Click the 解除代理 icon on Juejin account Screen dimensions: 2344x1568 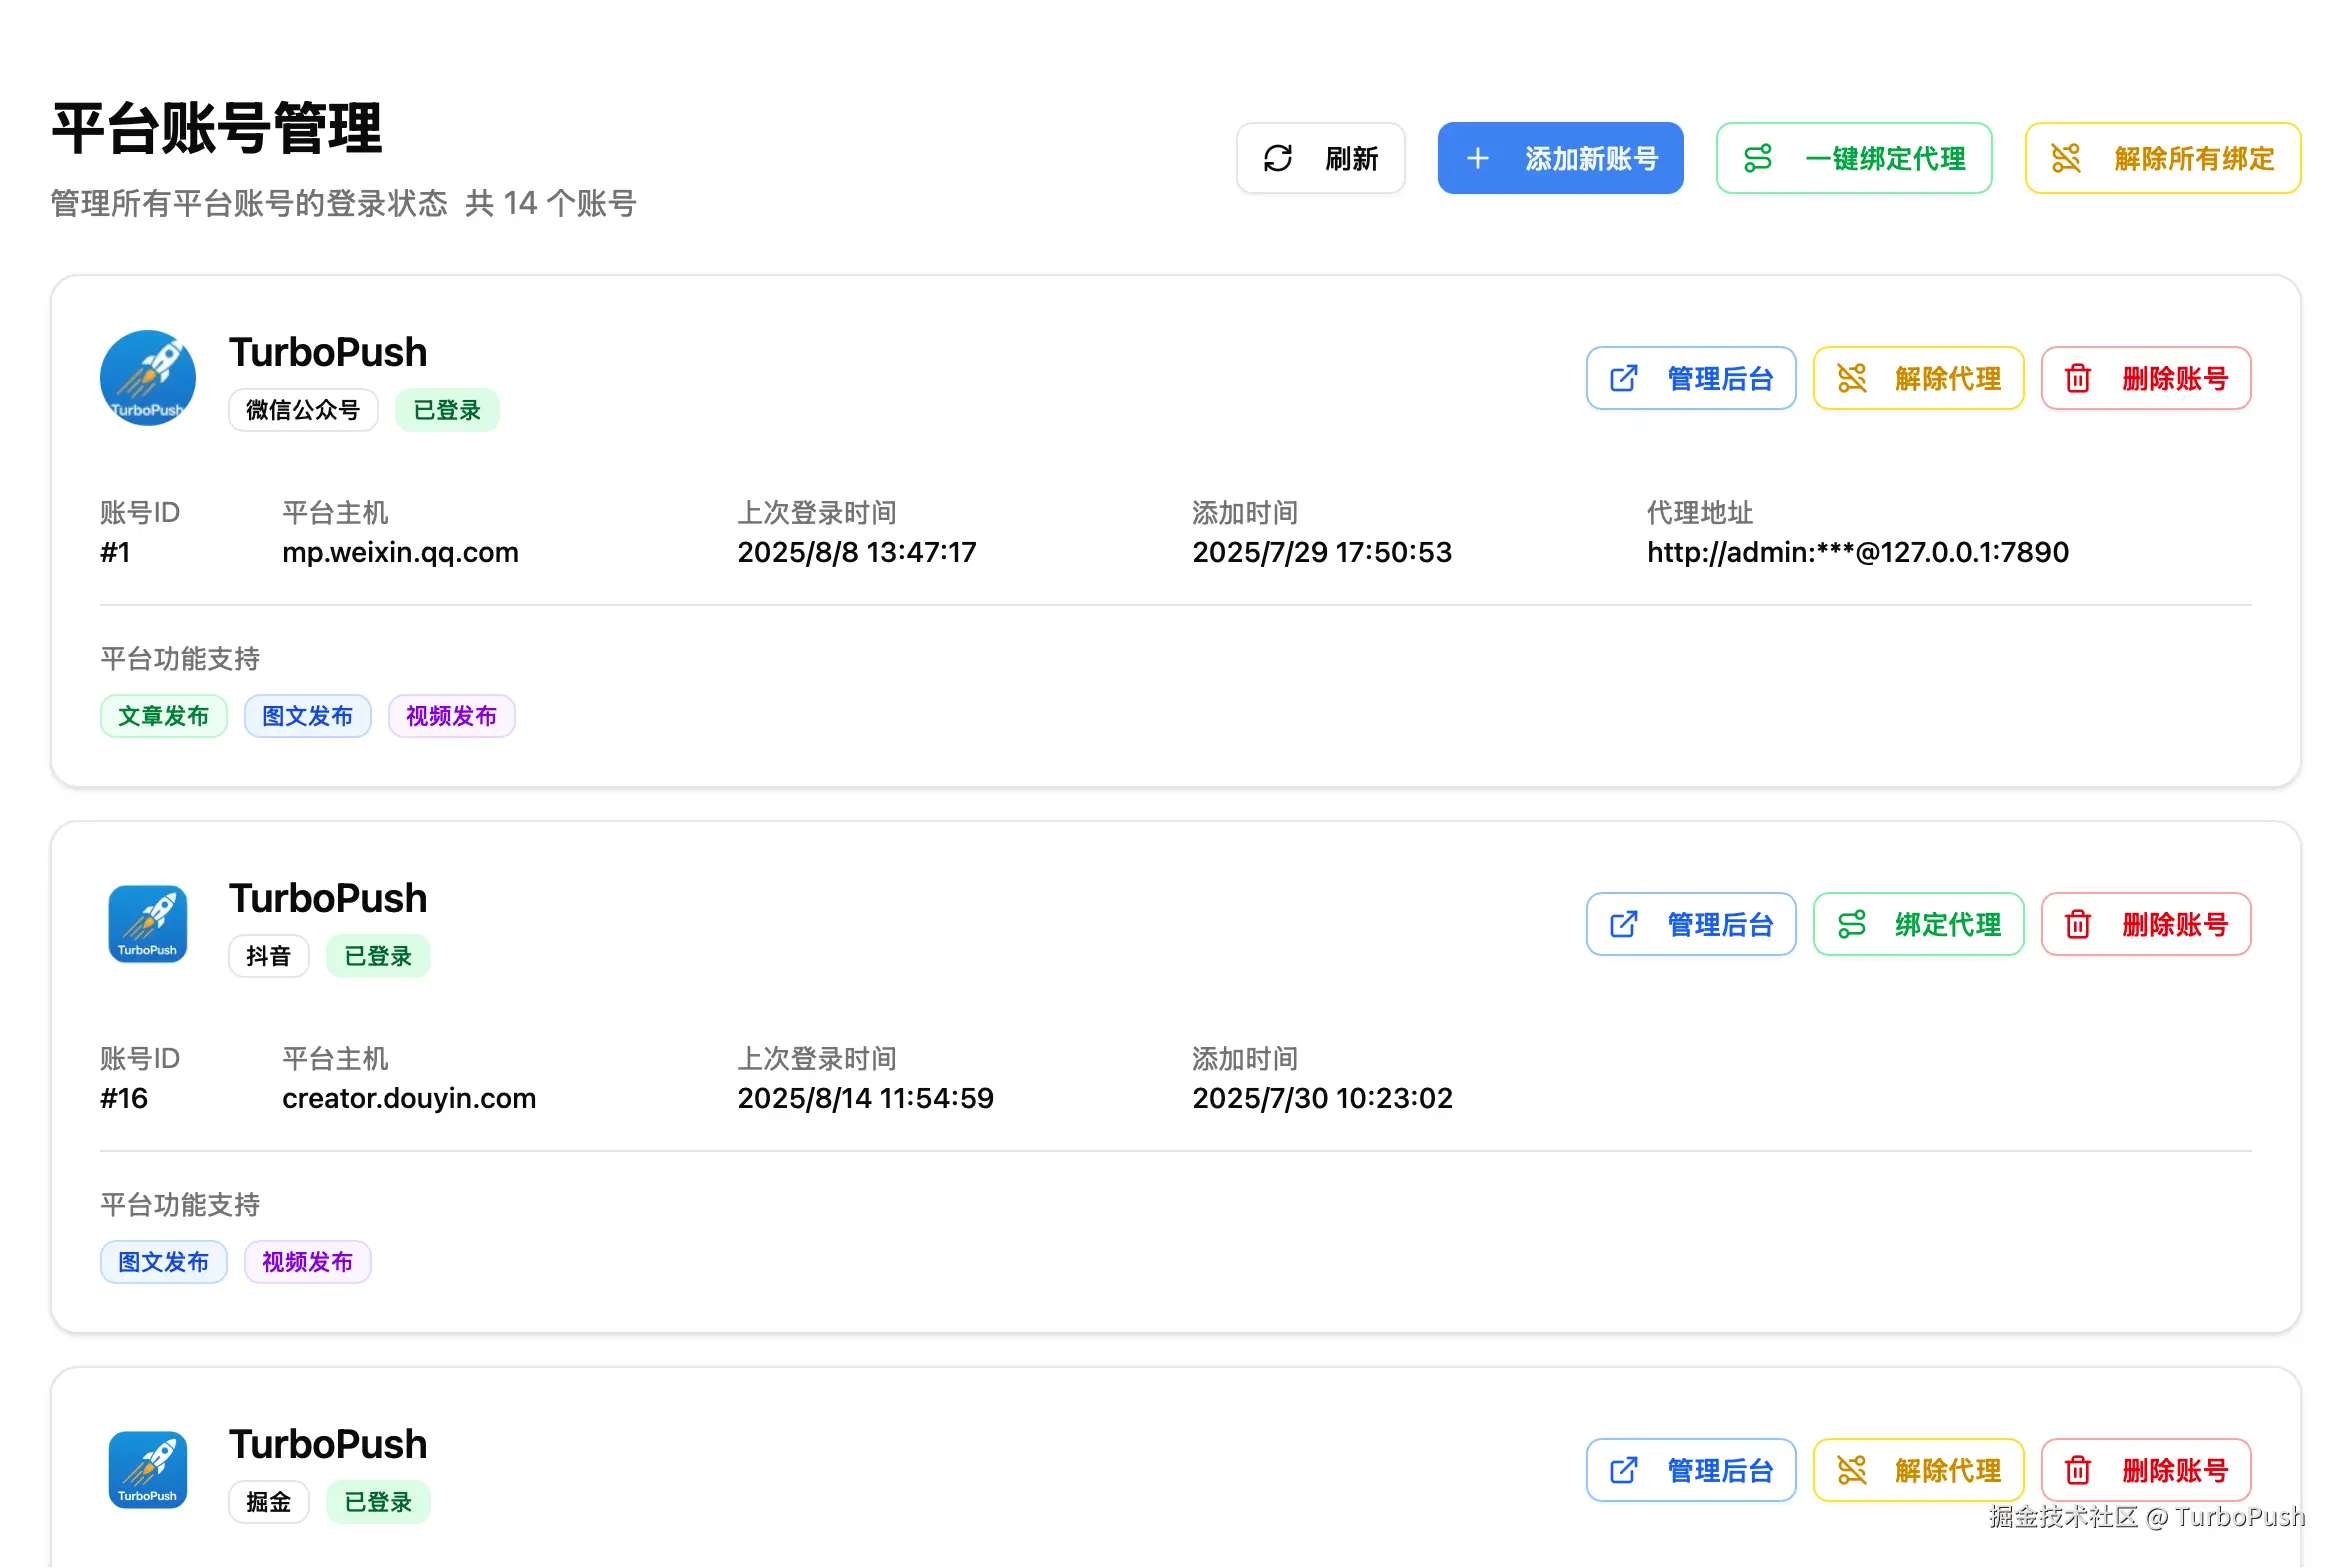point(1852,1470)
